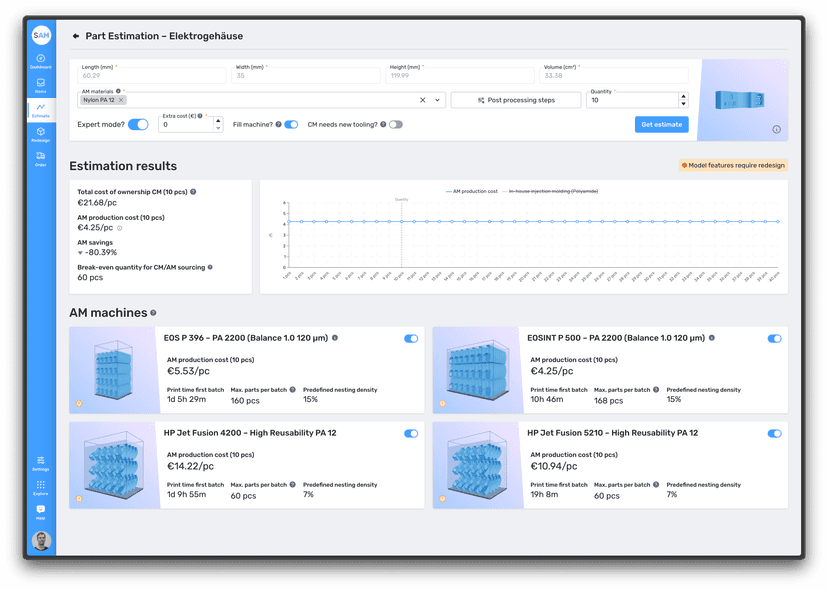Select the Estimate sidebar icon
This screenshot has height=590, width=828.
(x=41, y=110)
